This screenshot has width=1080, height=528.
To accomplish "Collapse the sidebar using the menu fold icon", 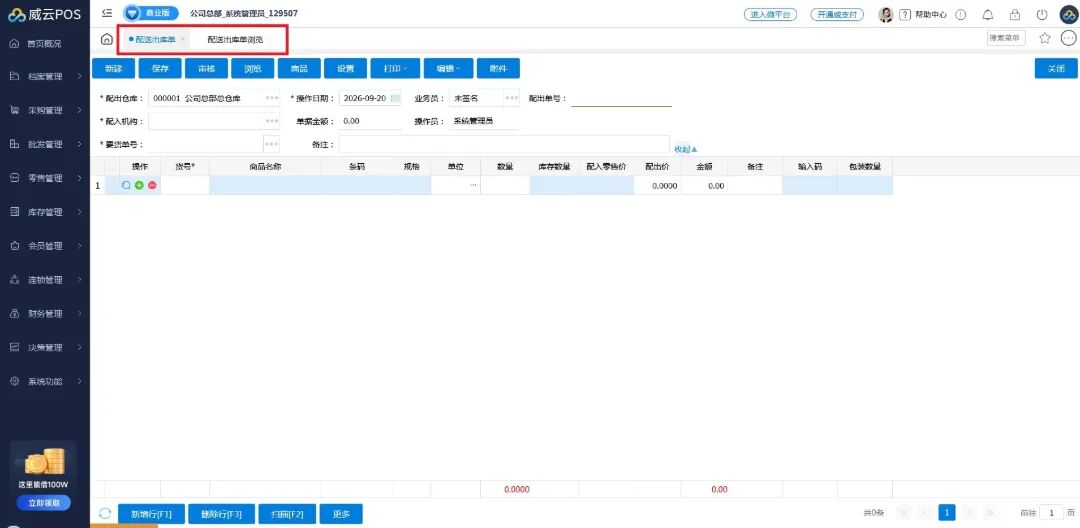I will click(x=107, y=13).
